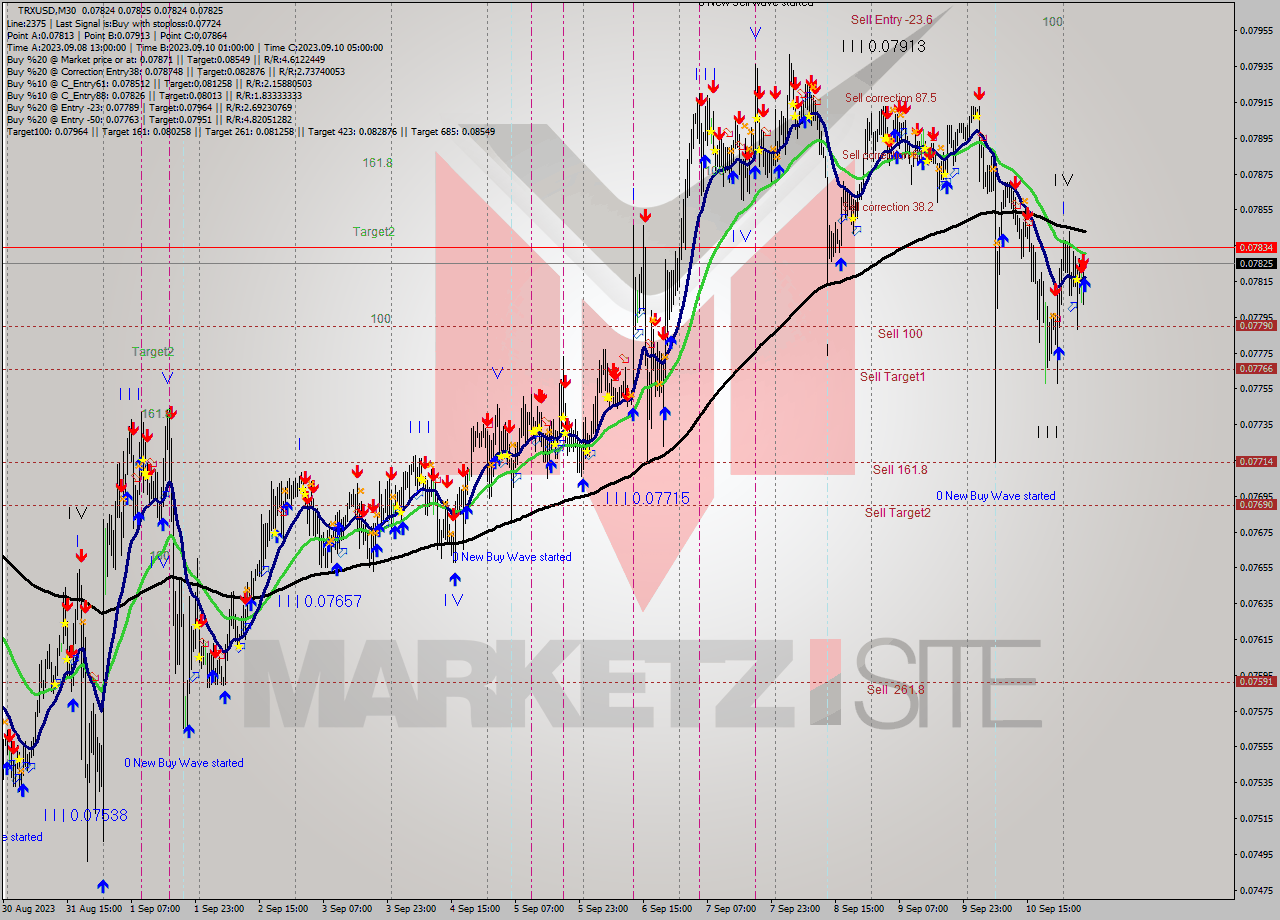Click the 0.07915 price axis value
Image resolution: width=1280 pixels, height=920 pixels.
tap(1256, 102)
